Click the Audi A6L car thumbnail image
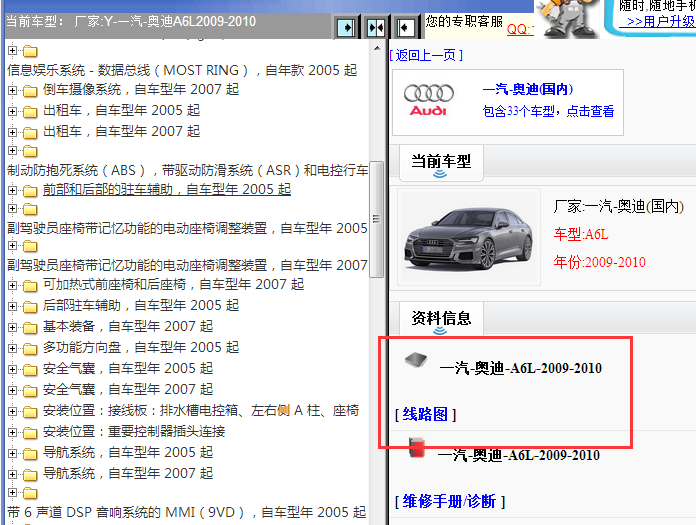Screen dimensions: 696x525 tap(469, 237)
